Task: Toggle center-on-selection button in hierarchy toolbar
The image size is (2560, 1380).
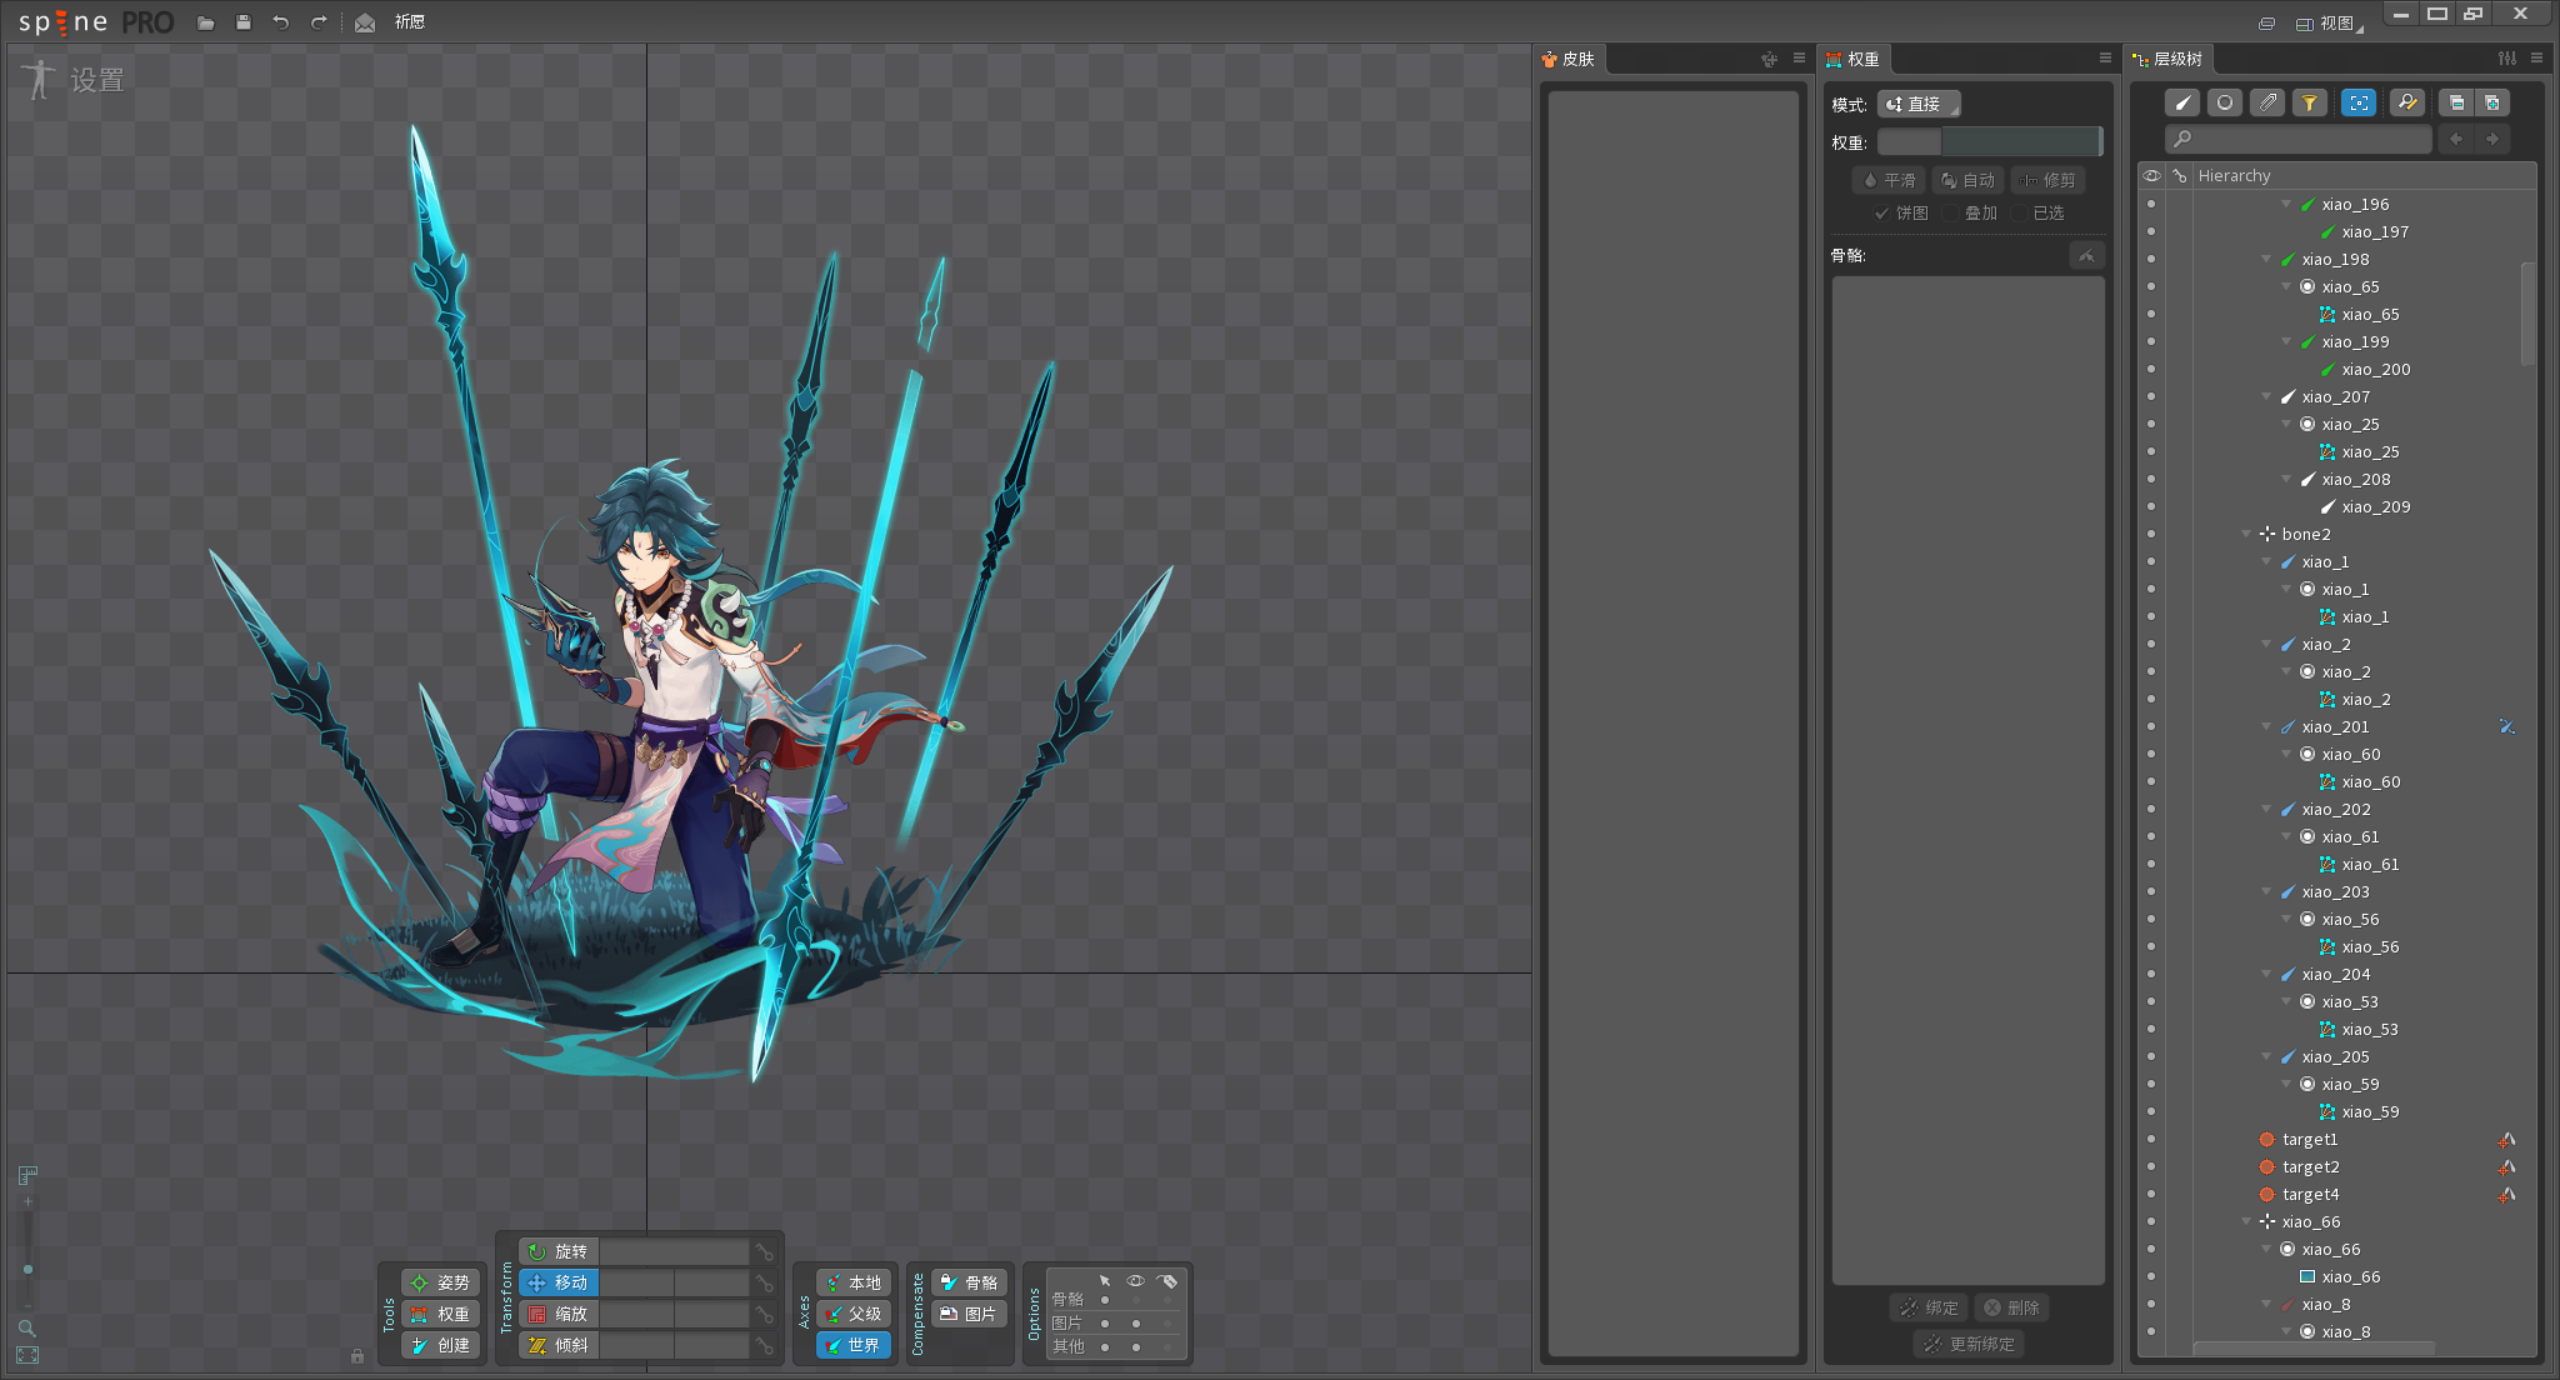Action: click(x=2358, y=102)
